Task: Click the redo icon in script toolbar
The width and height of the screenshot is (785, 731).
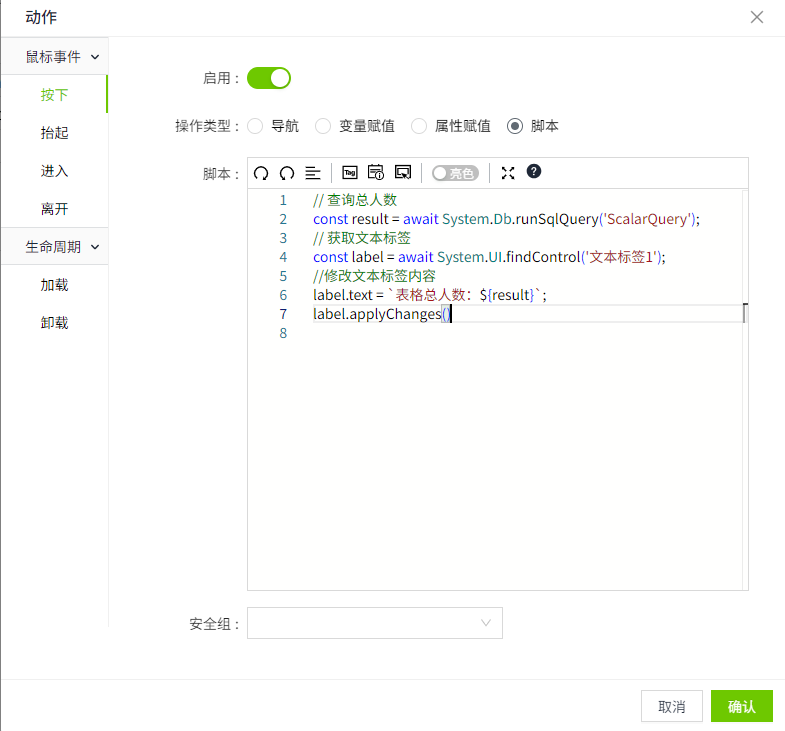Action: [x=287, y=173]
